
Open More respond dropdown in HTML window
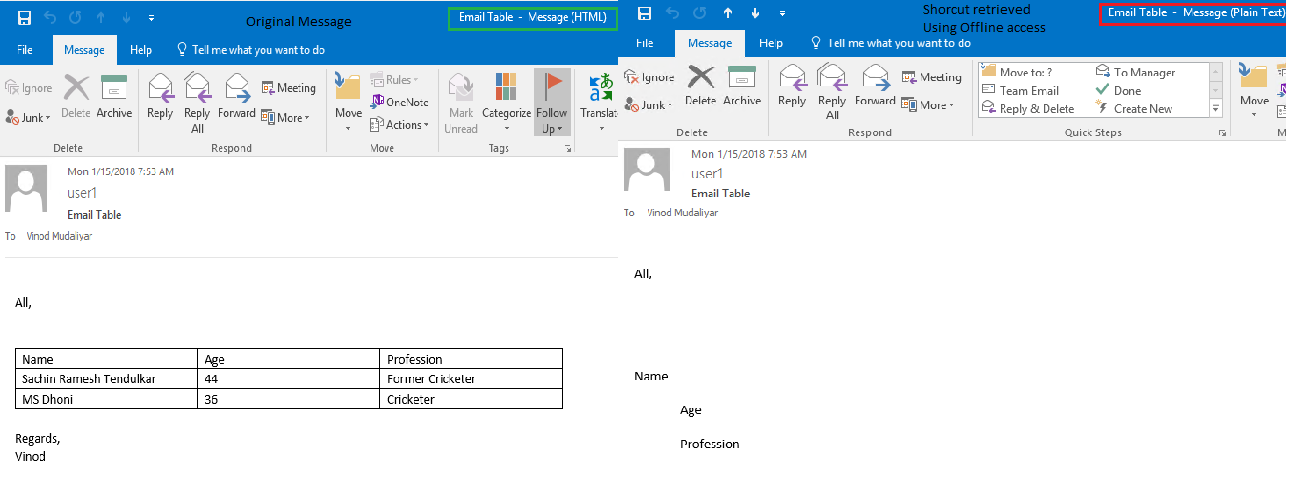click(x=286, y=117)
